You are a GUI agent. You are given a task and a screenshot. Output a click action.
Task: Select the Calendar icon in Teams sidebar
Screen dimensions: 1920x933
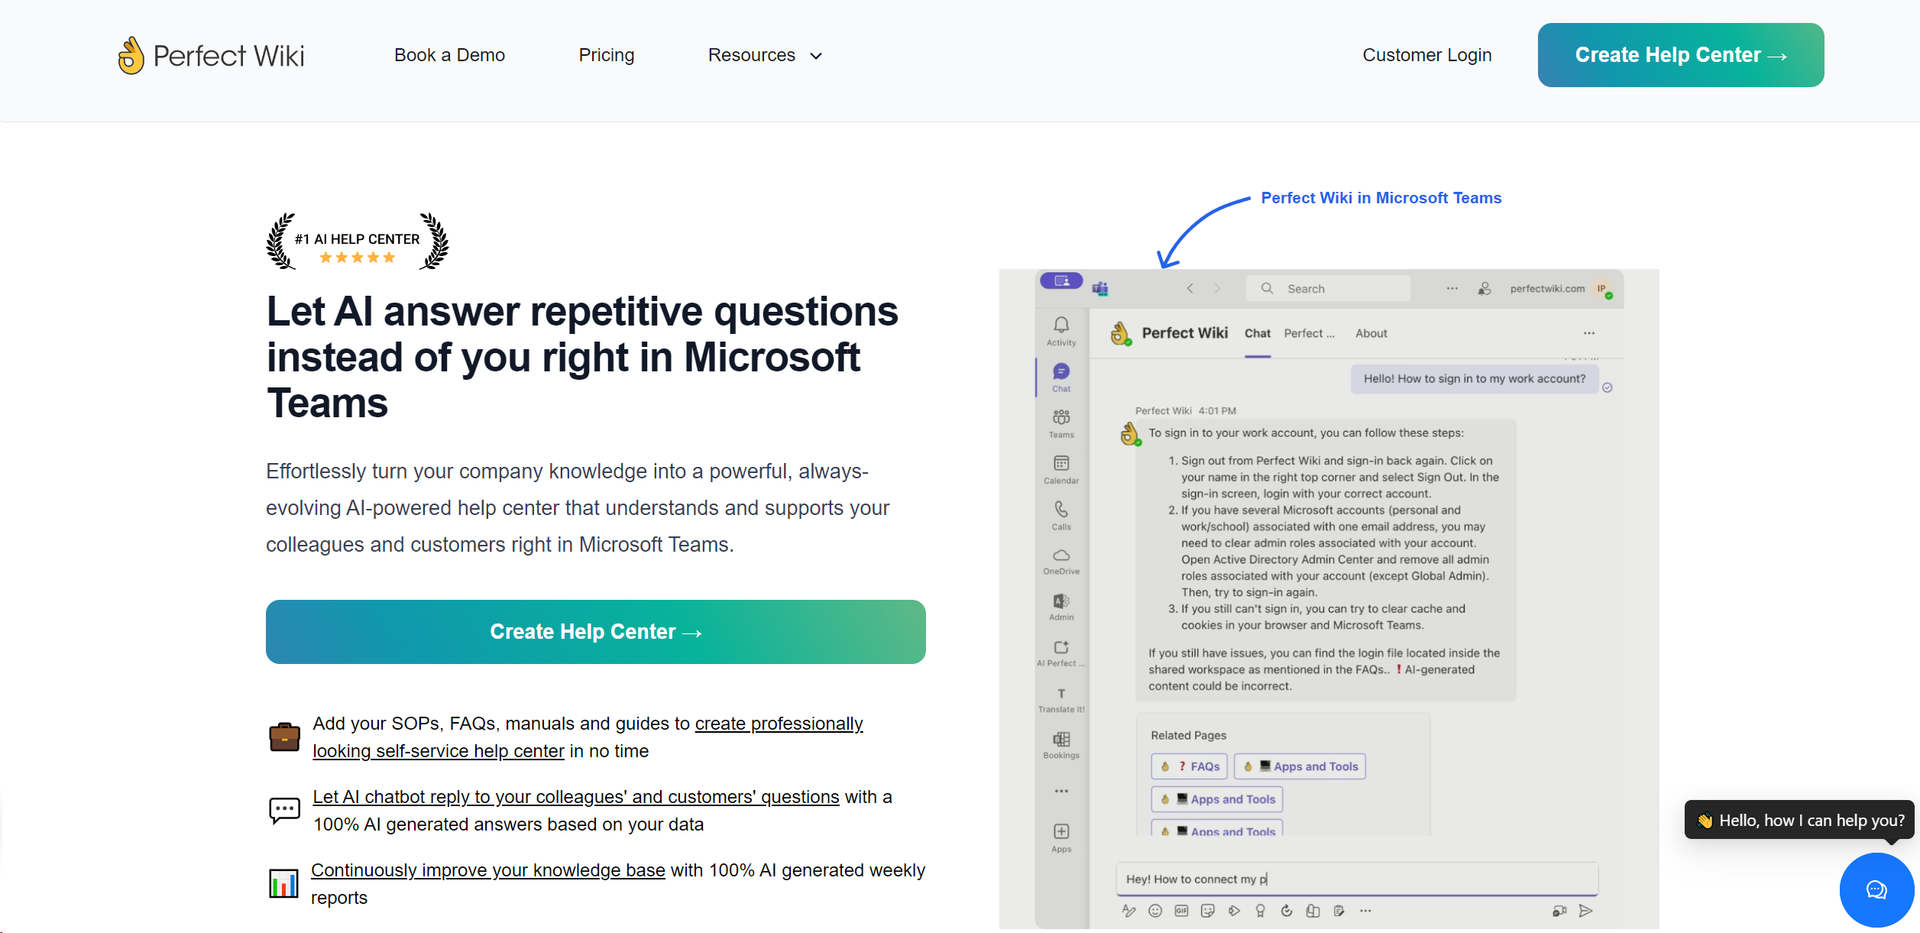1061,464
